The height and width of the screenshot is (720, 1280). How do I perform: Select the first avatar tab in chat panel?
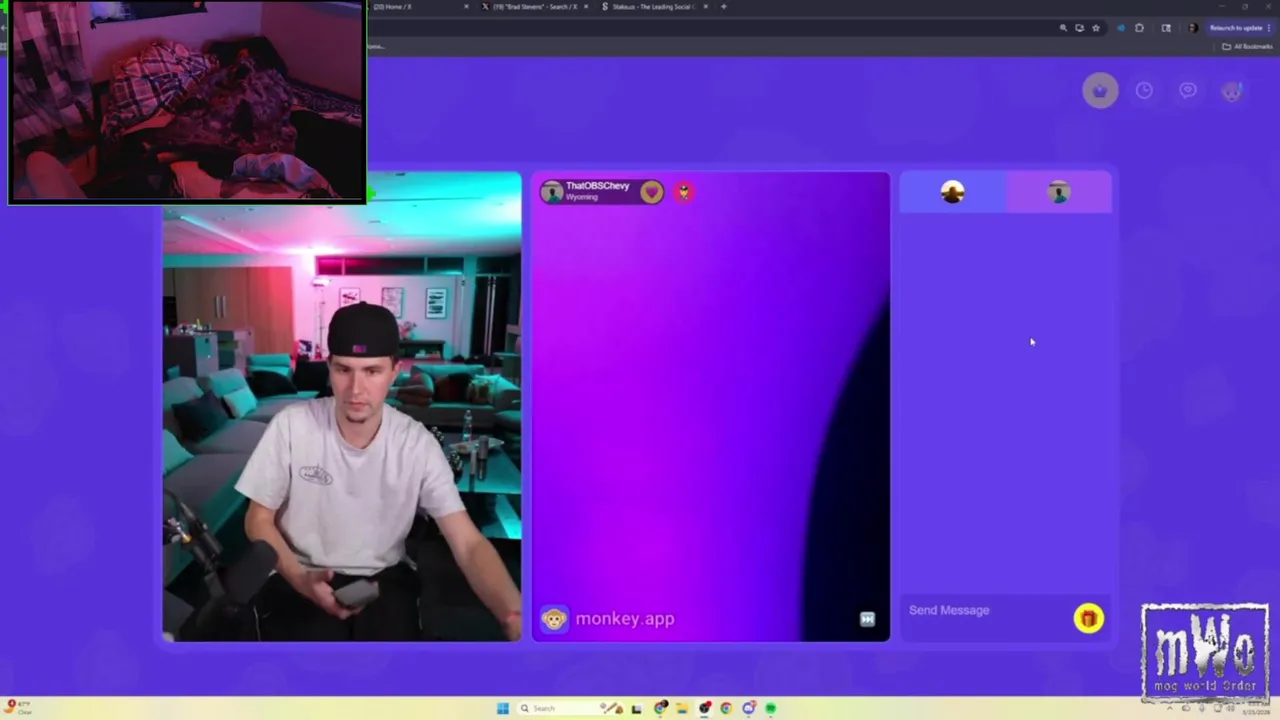(x=952, y=192)
